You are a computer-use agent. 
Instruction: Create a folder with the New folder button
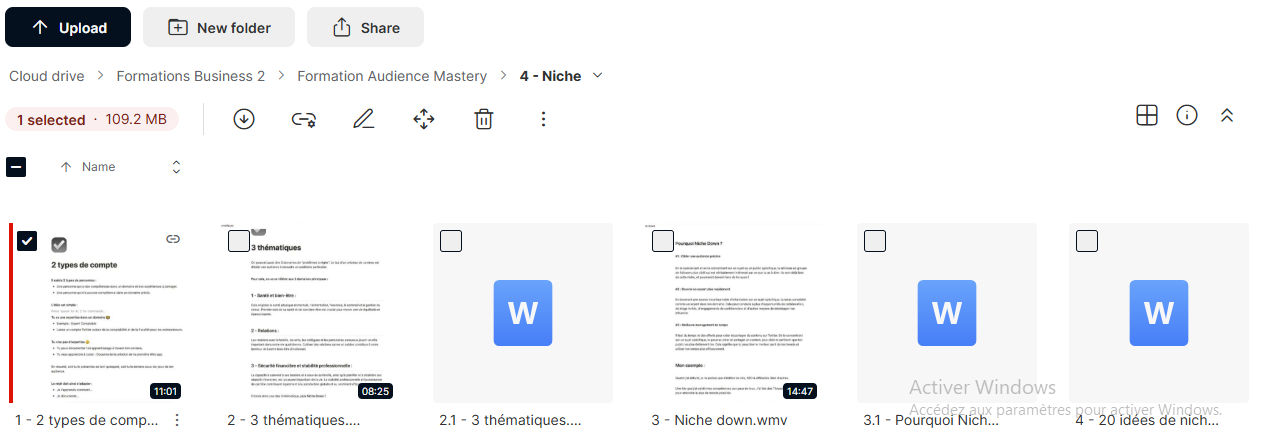219,27
